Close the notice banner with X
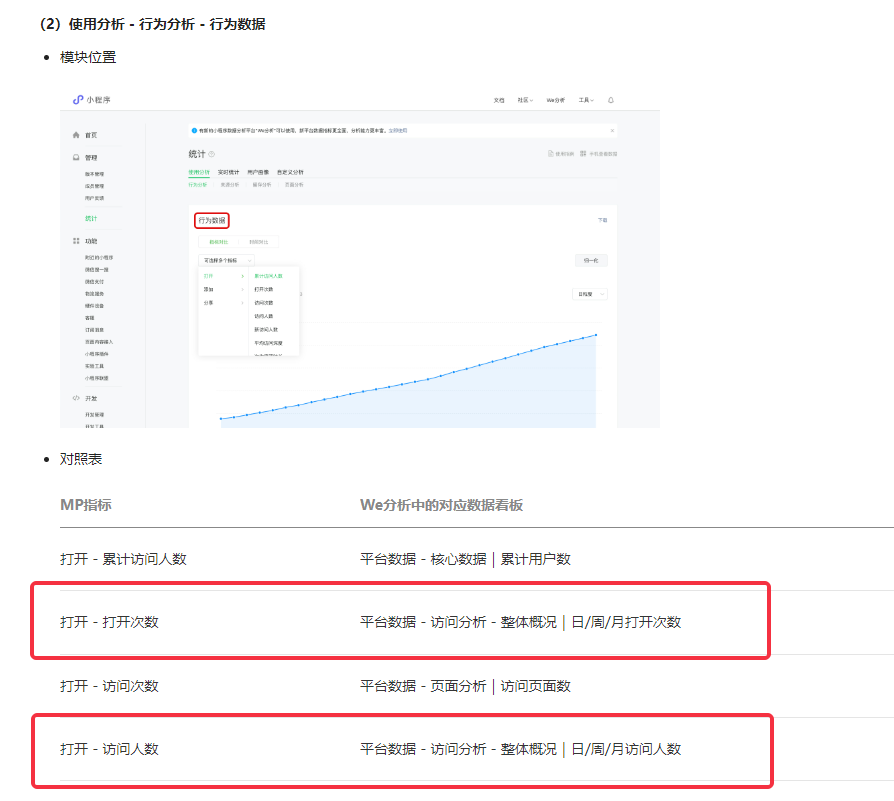 612,131
